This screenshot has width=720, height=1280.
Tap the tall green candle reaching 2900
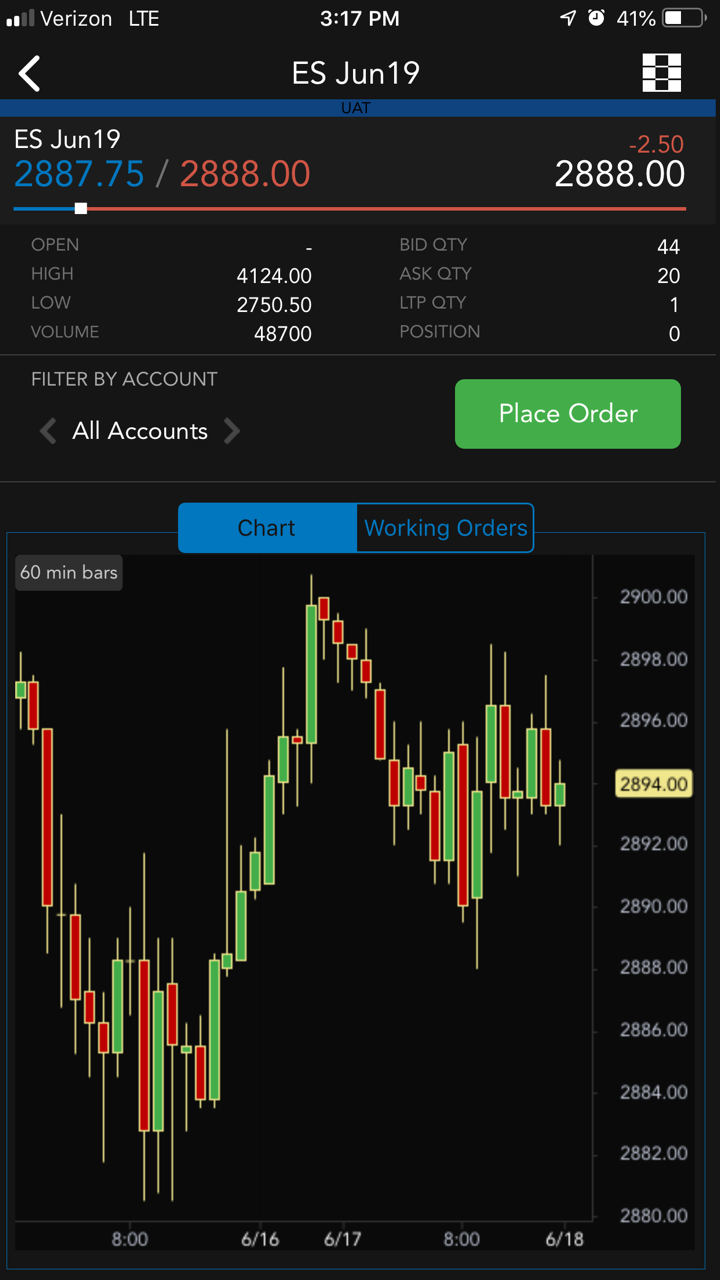[x=311, y=673]
